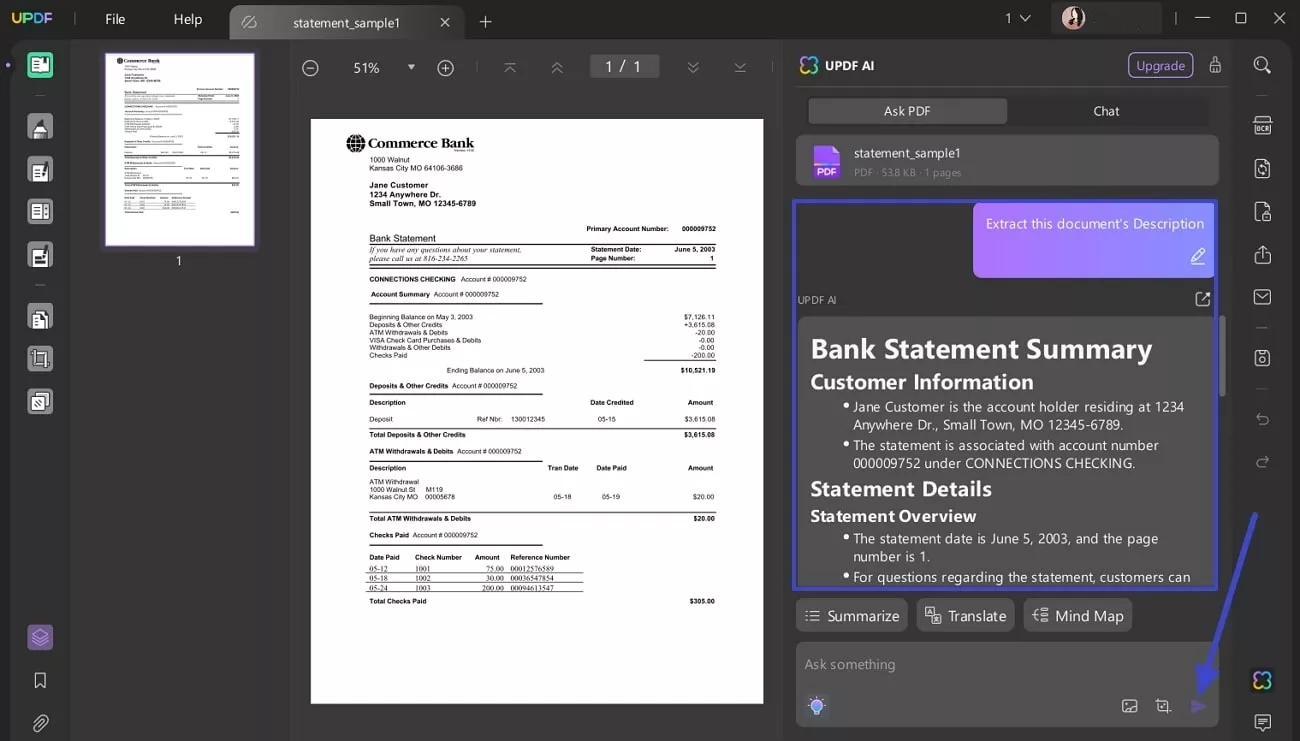This screenshot has height=741, width=1300.
Task: Switch to statement_sample1 tab
Action: pos(345,22)
